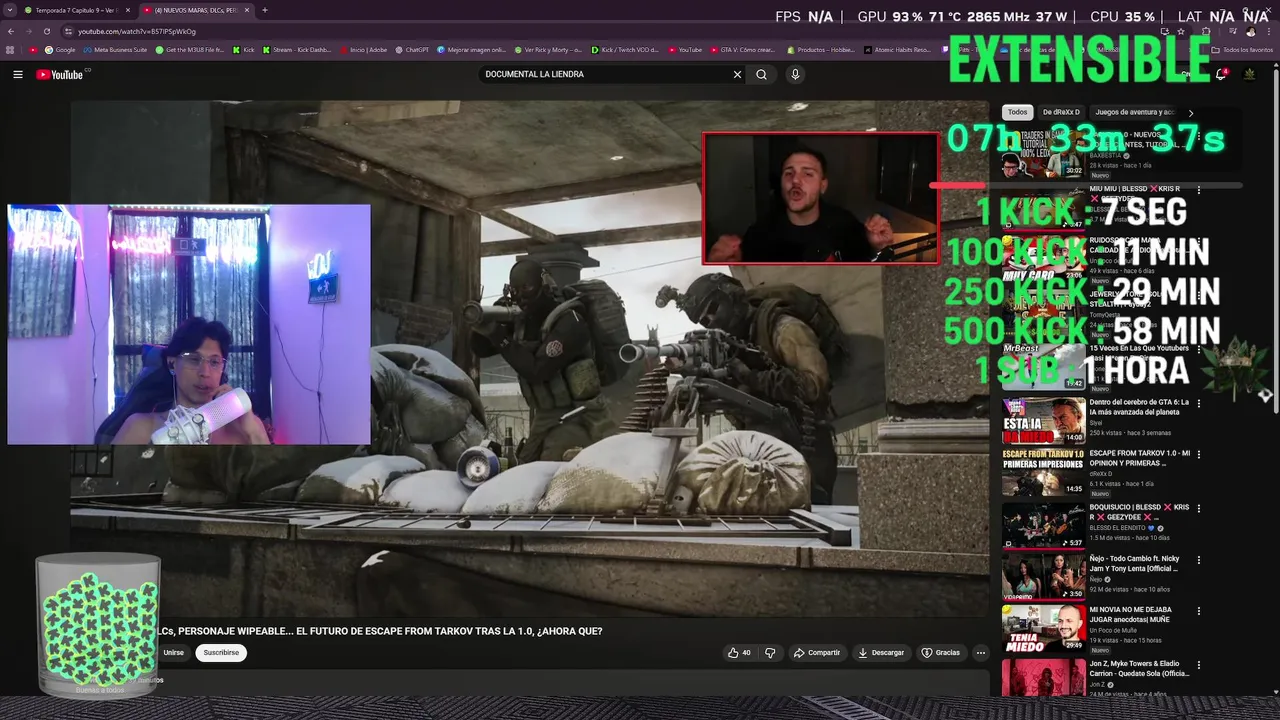Dislike the video with thumbs down
Viewport: 1280px width, 720px height.
tap(770, 652)
